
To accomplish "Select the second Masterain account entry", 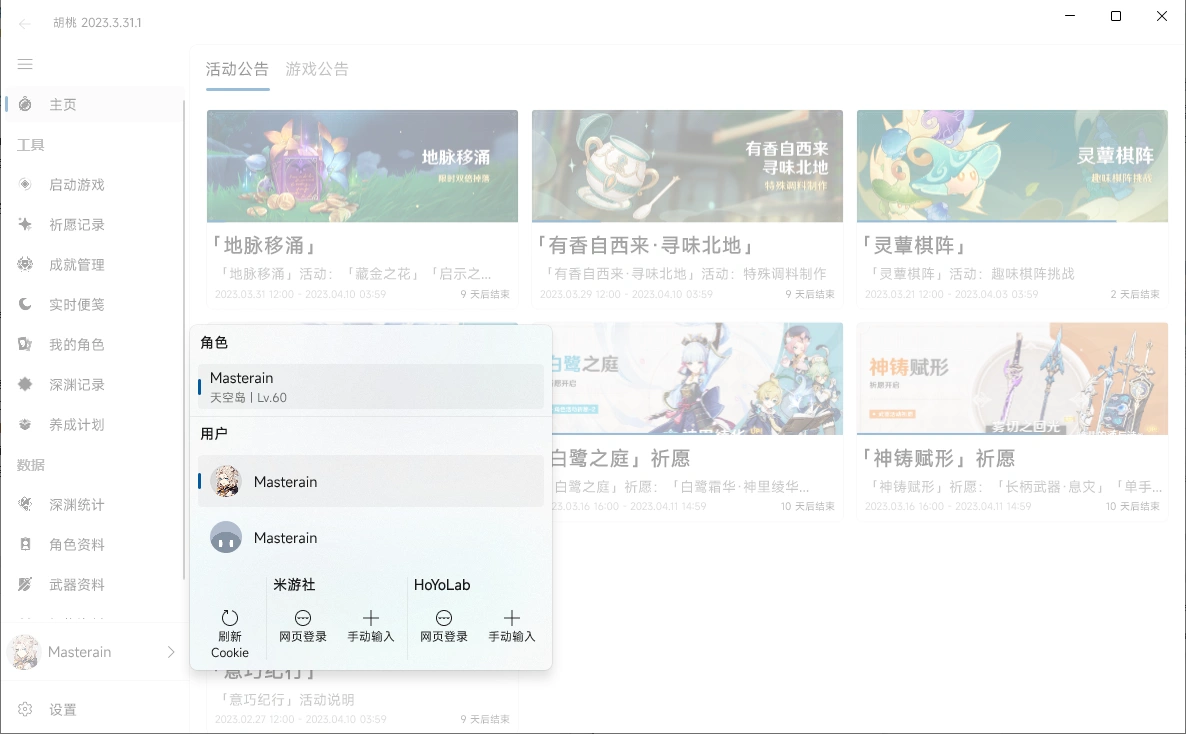I will click(370, 537).
